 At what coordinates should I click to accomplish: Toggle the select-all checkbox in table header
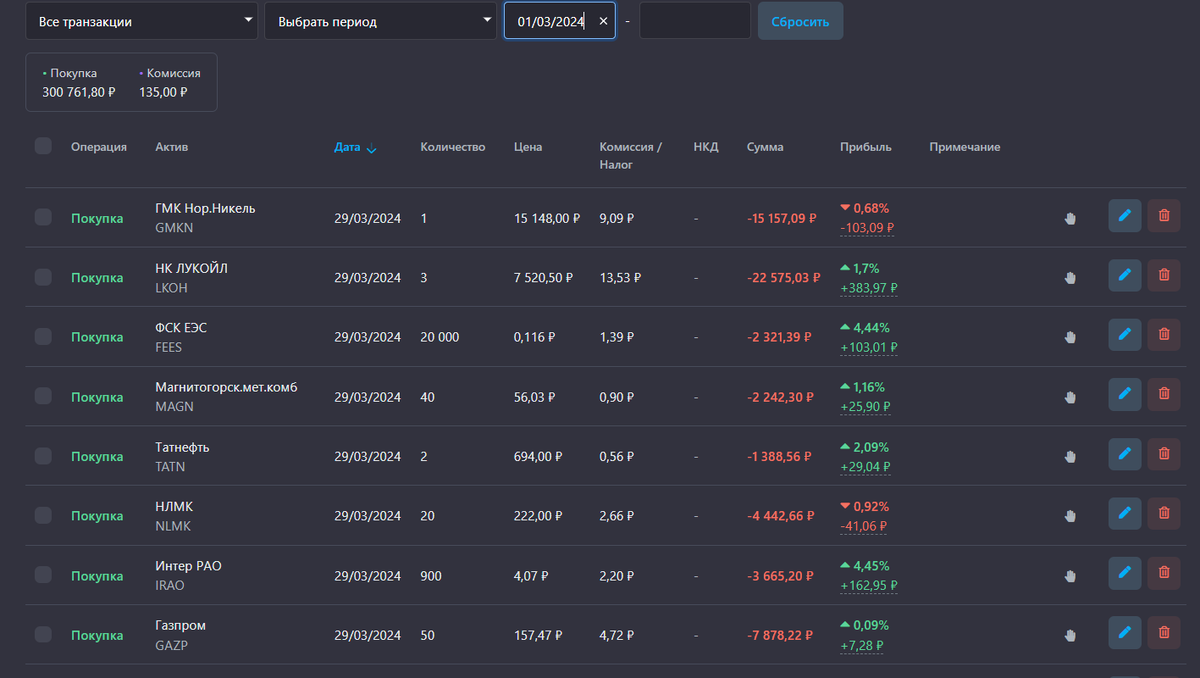point(43,146)
